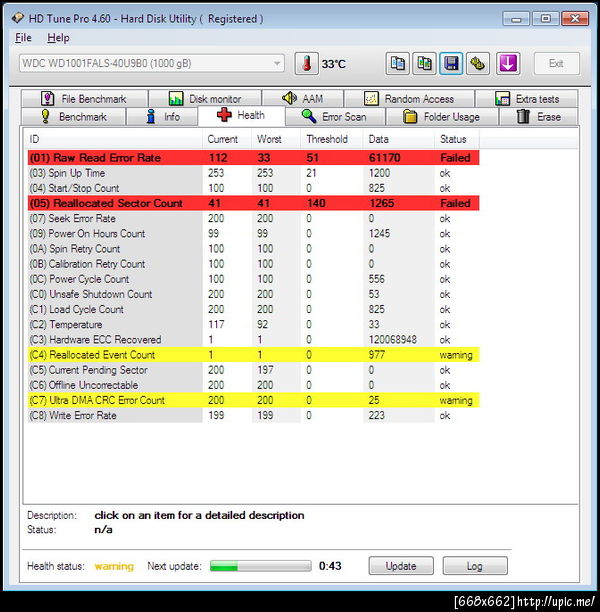Click the Threshold column header
The image size is (600, 612).
332,139
